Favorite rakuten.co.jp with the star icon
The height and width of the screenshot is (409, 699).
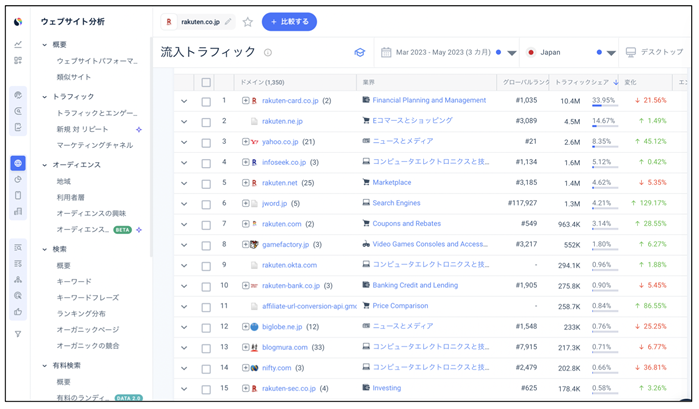(x=248, y=22)
